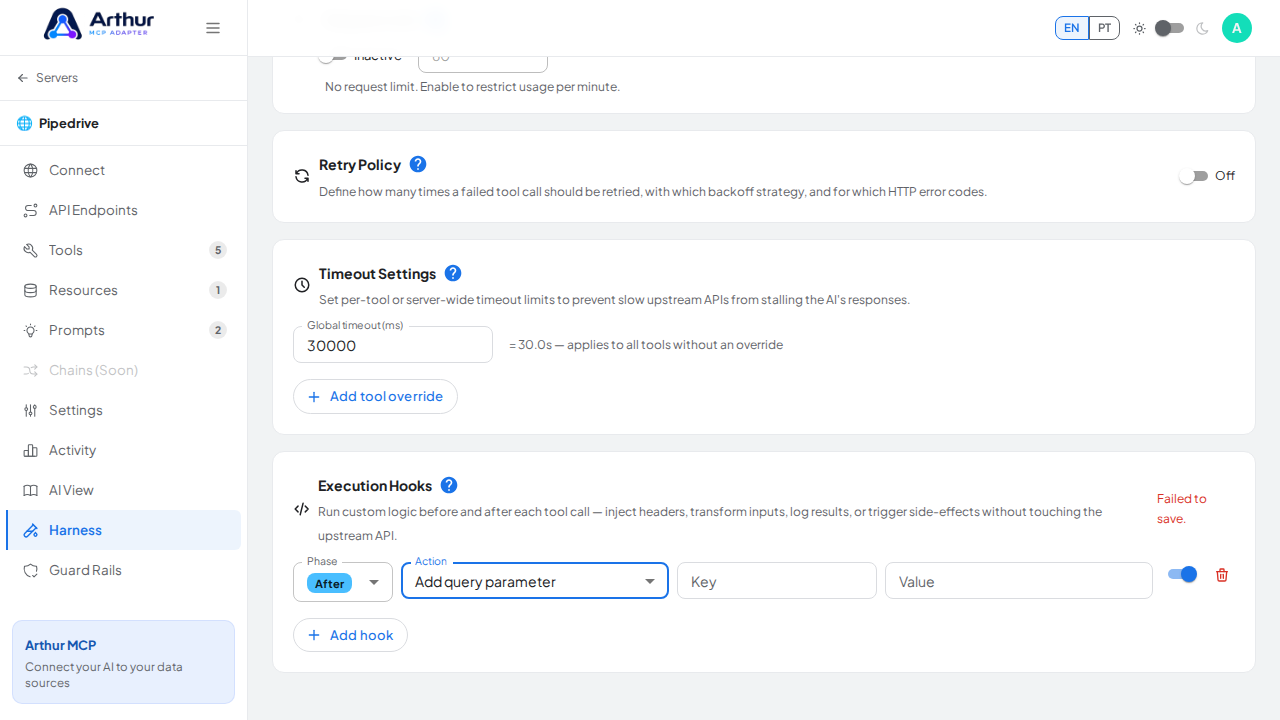Click the hook Value input field

(x=1019, y=581)
